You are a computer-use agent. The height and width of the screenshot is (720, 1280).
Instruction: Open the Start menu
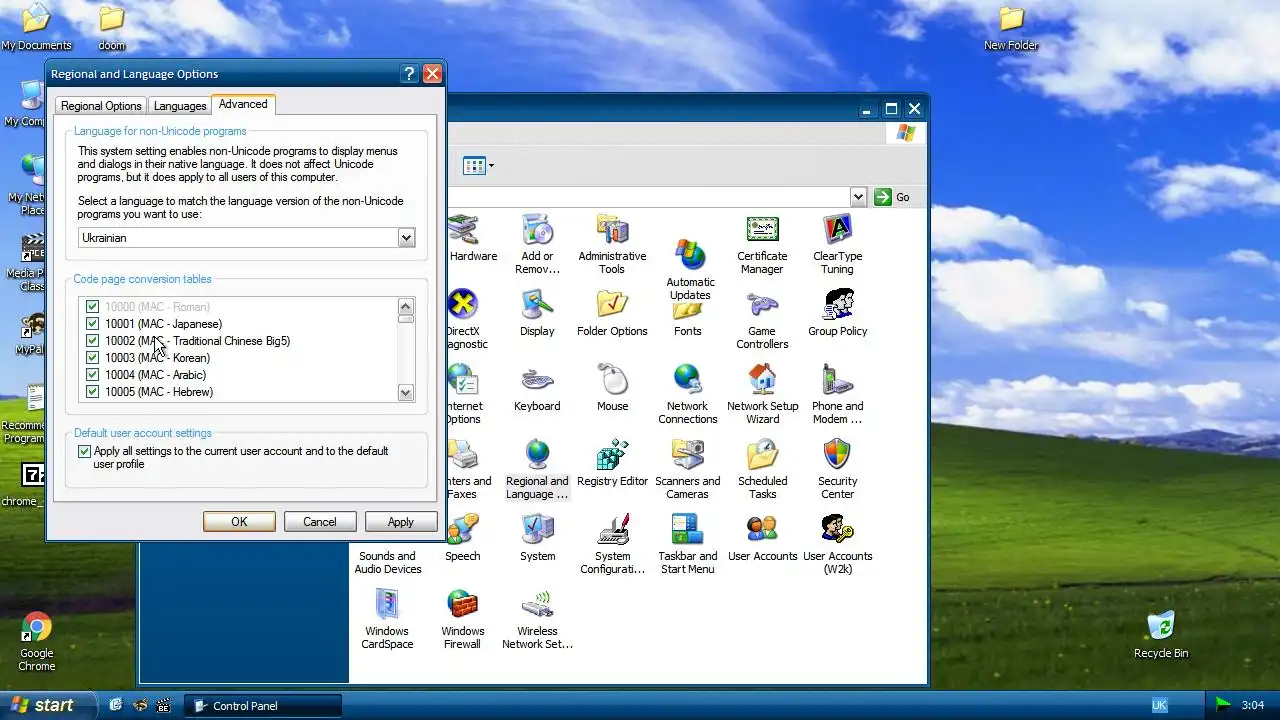click(48, 705)
